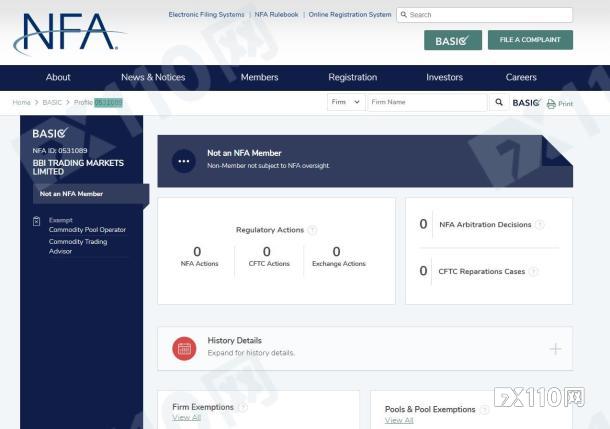The height and width of the screenshot is (429, 610).
Task: Open the News & Notices menu
Action: point(153,77)
